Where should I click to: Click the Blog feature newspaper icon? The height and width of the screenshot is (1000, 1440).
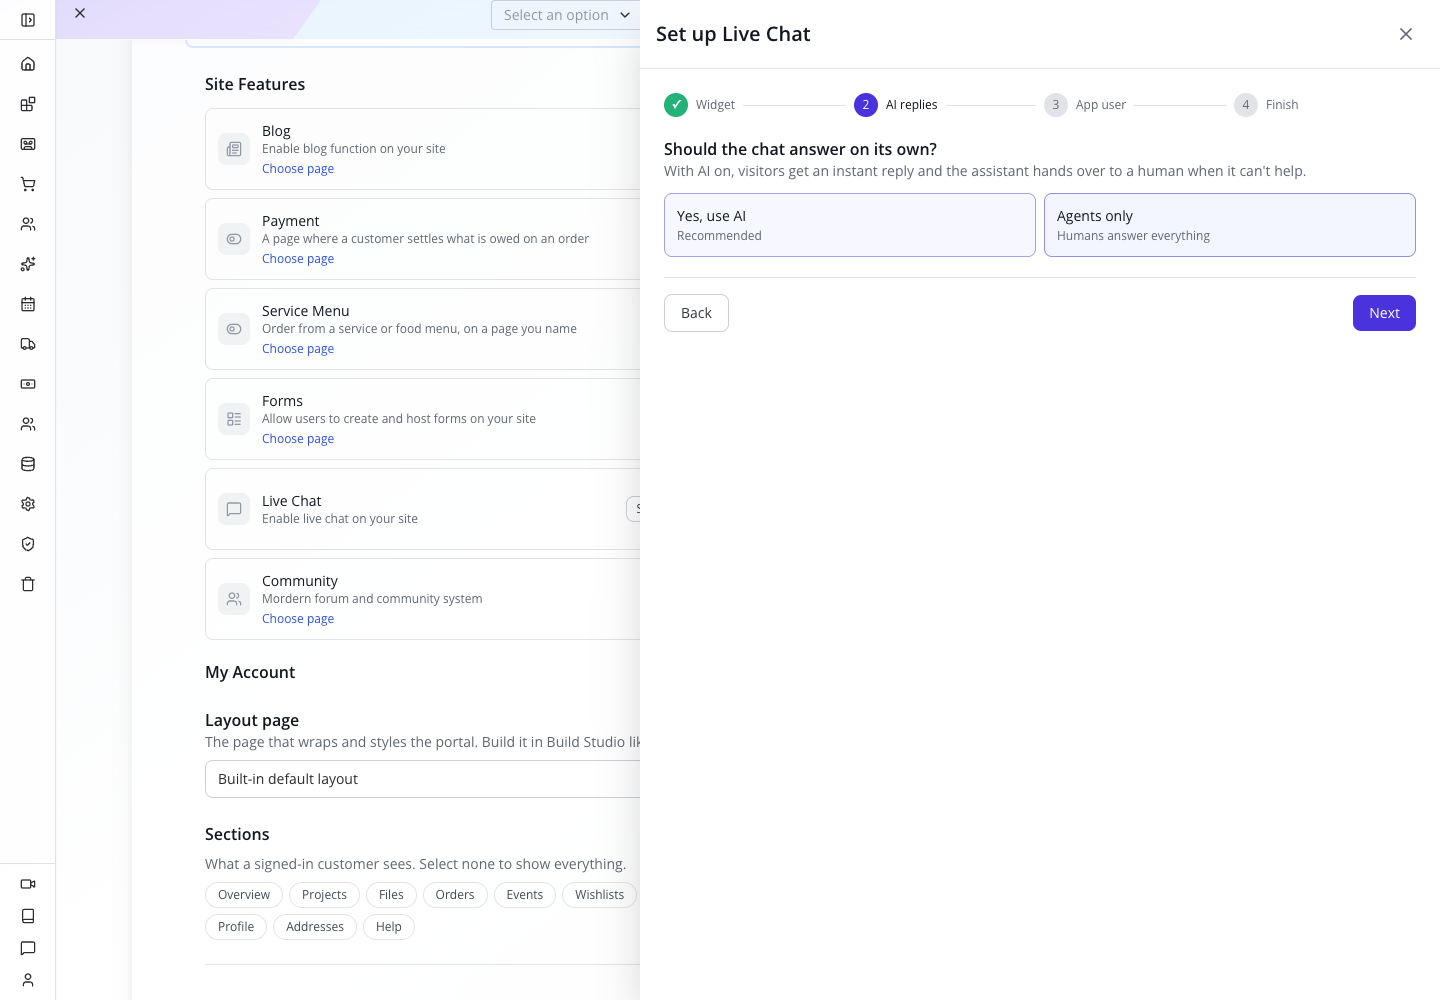[x=234, y=149]
